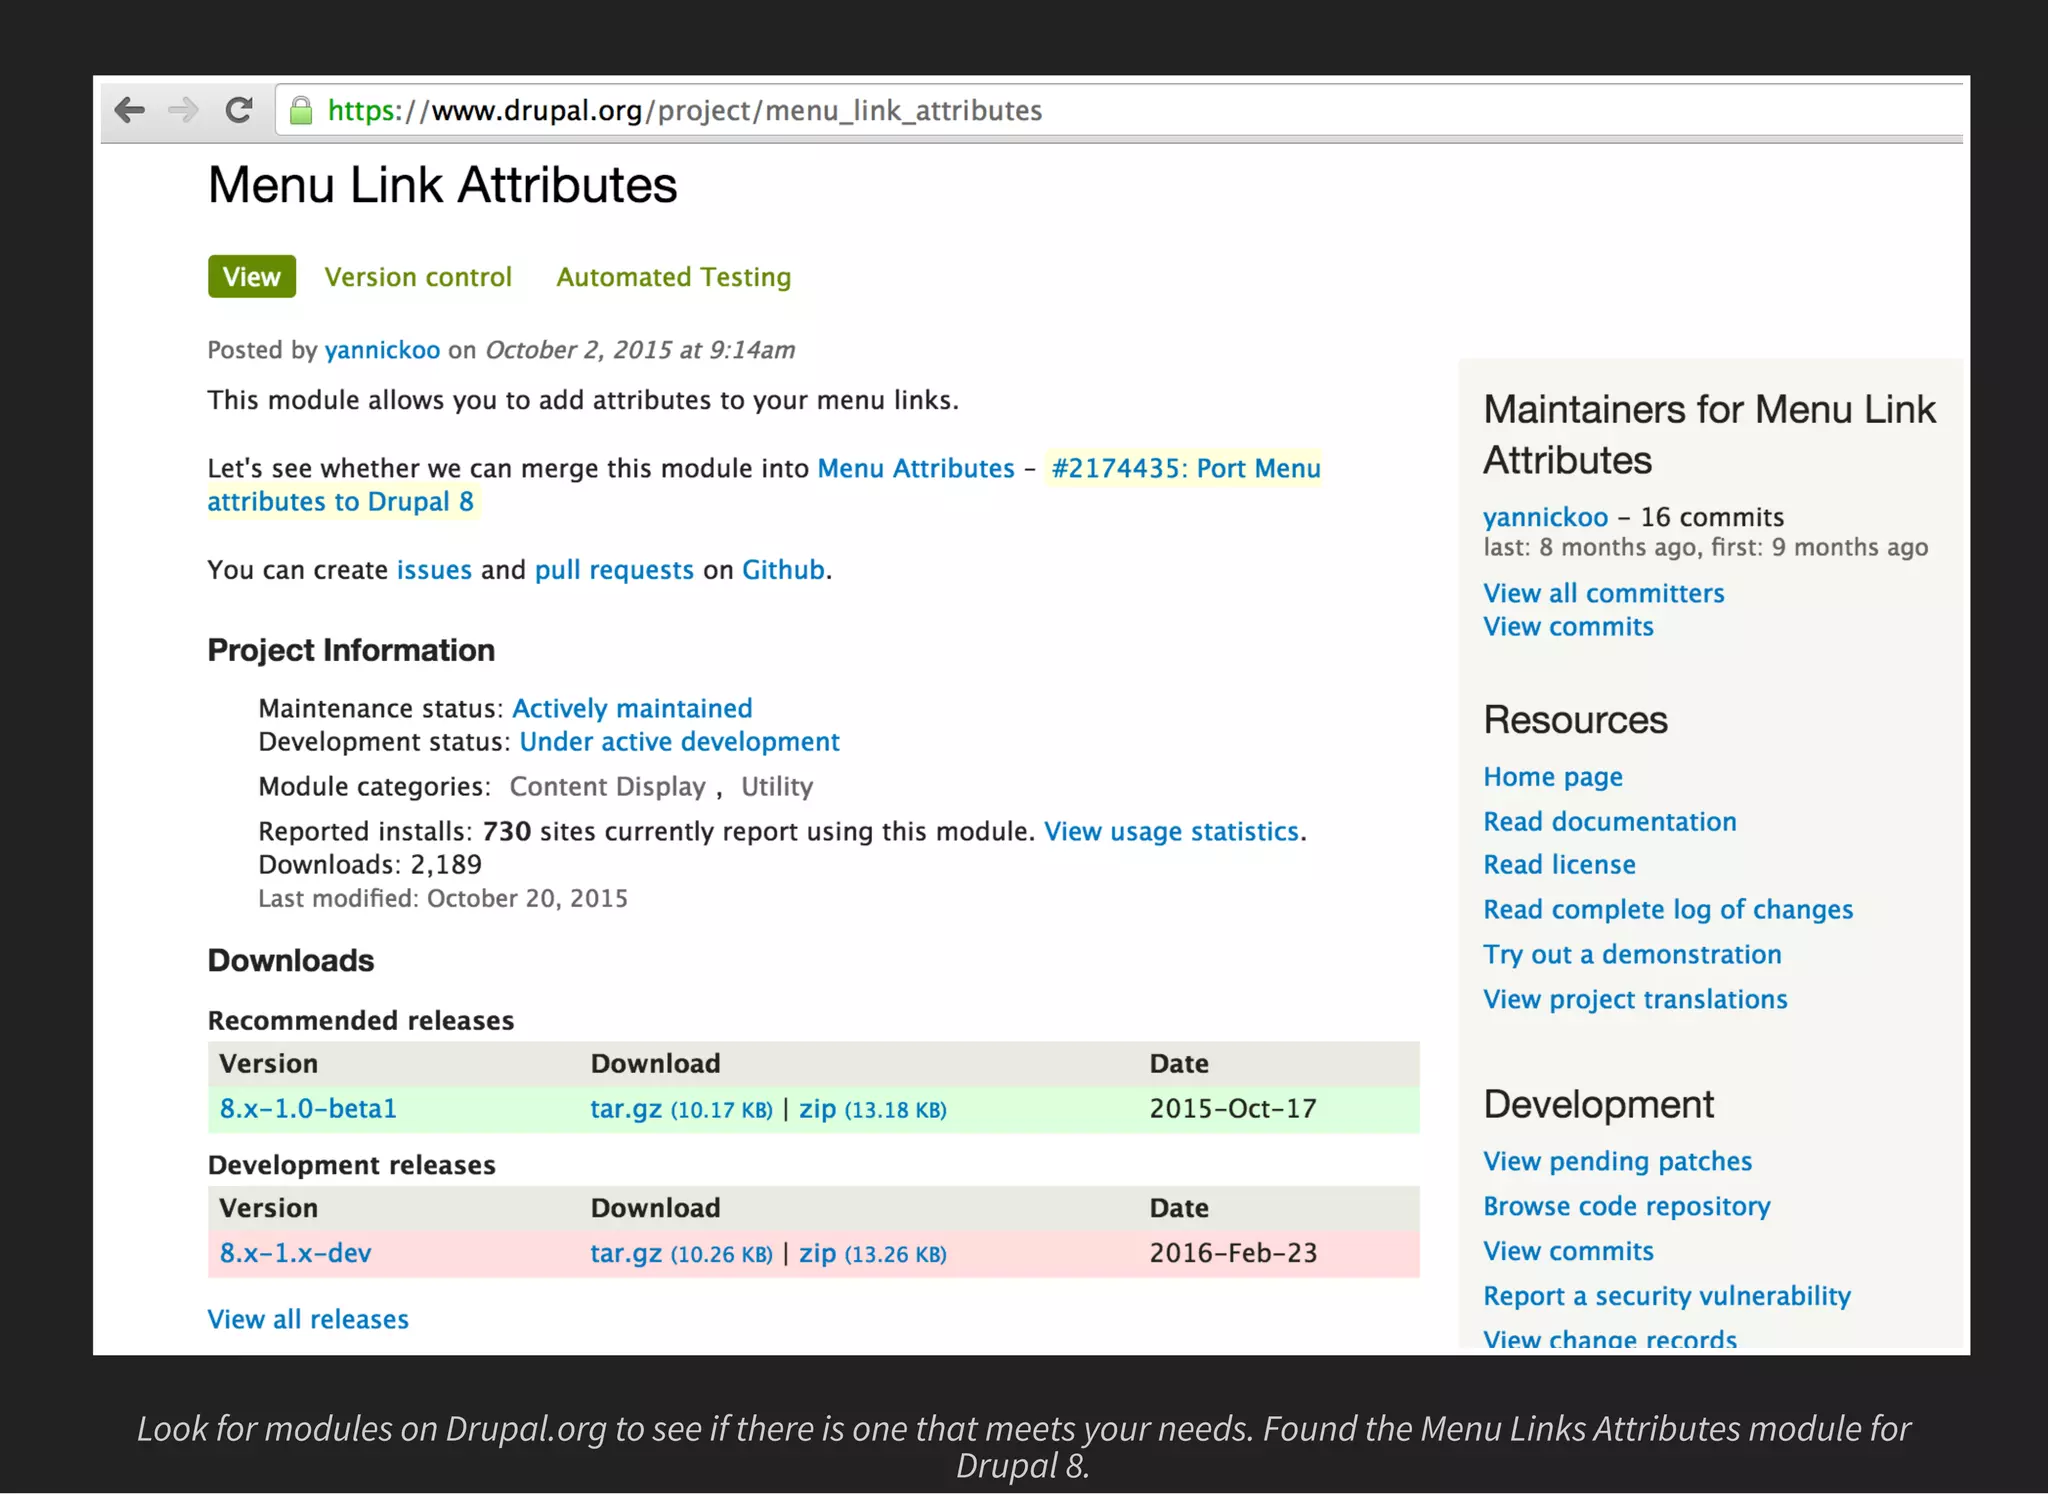Download beta1 zip 13.18 KB
The image size is (2048, 1494).
coord(872,1109)
